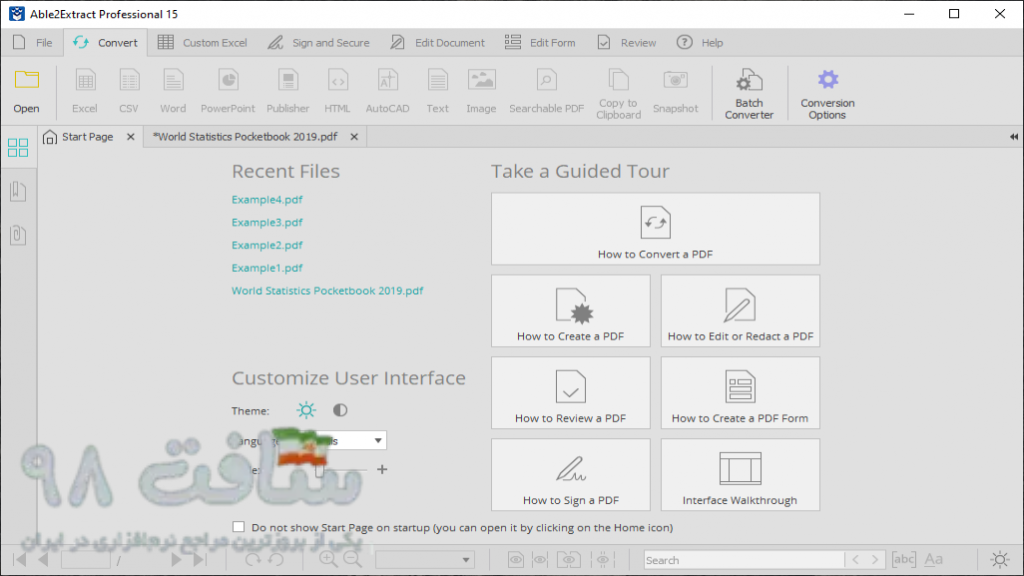Select the dark theme half-circle option

tap(340, 410)
